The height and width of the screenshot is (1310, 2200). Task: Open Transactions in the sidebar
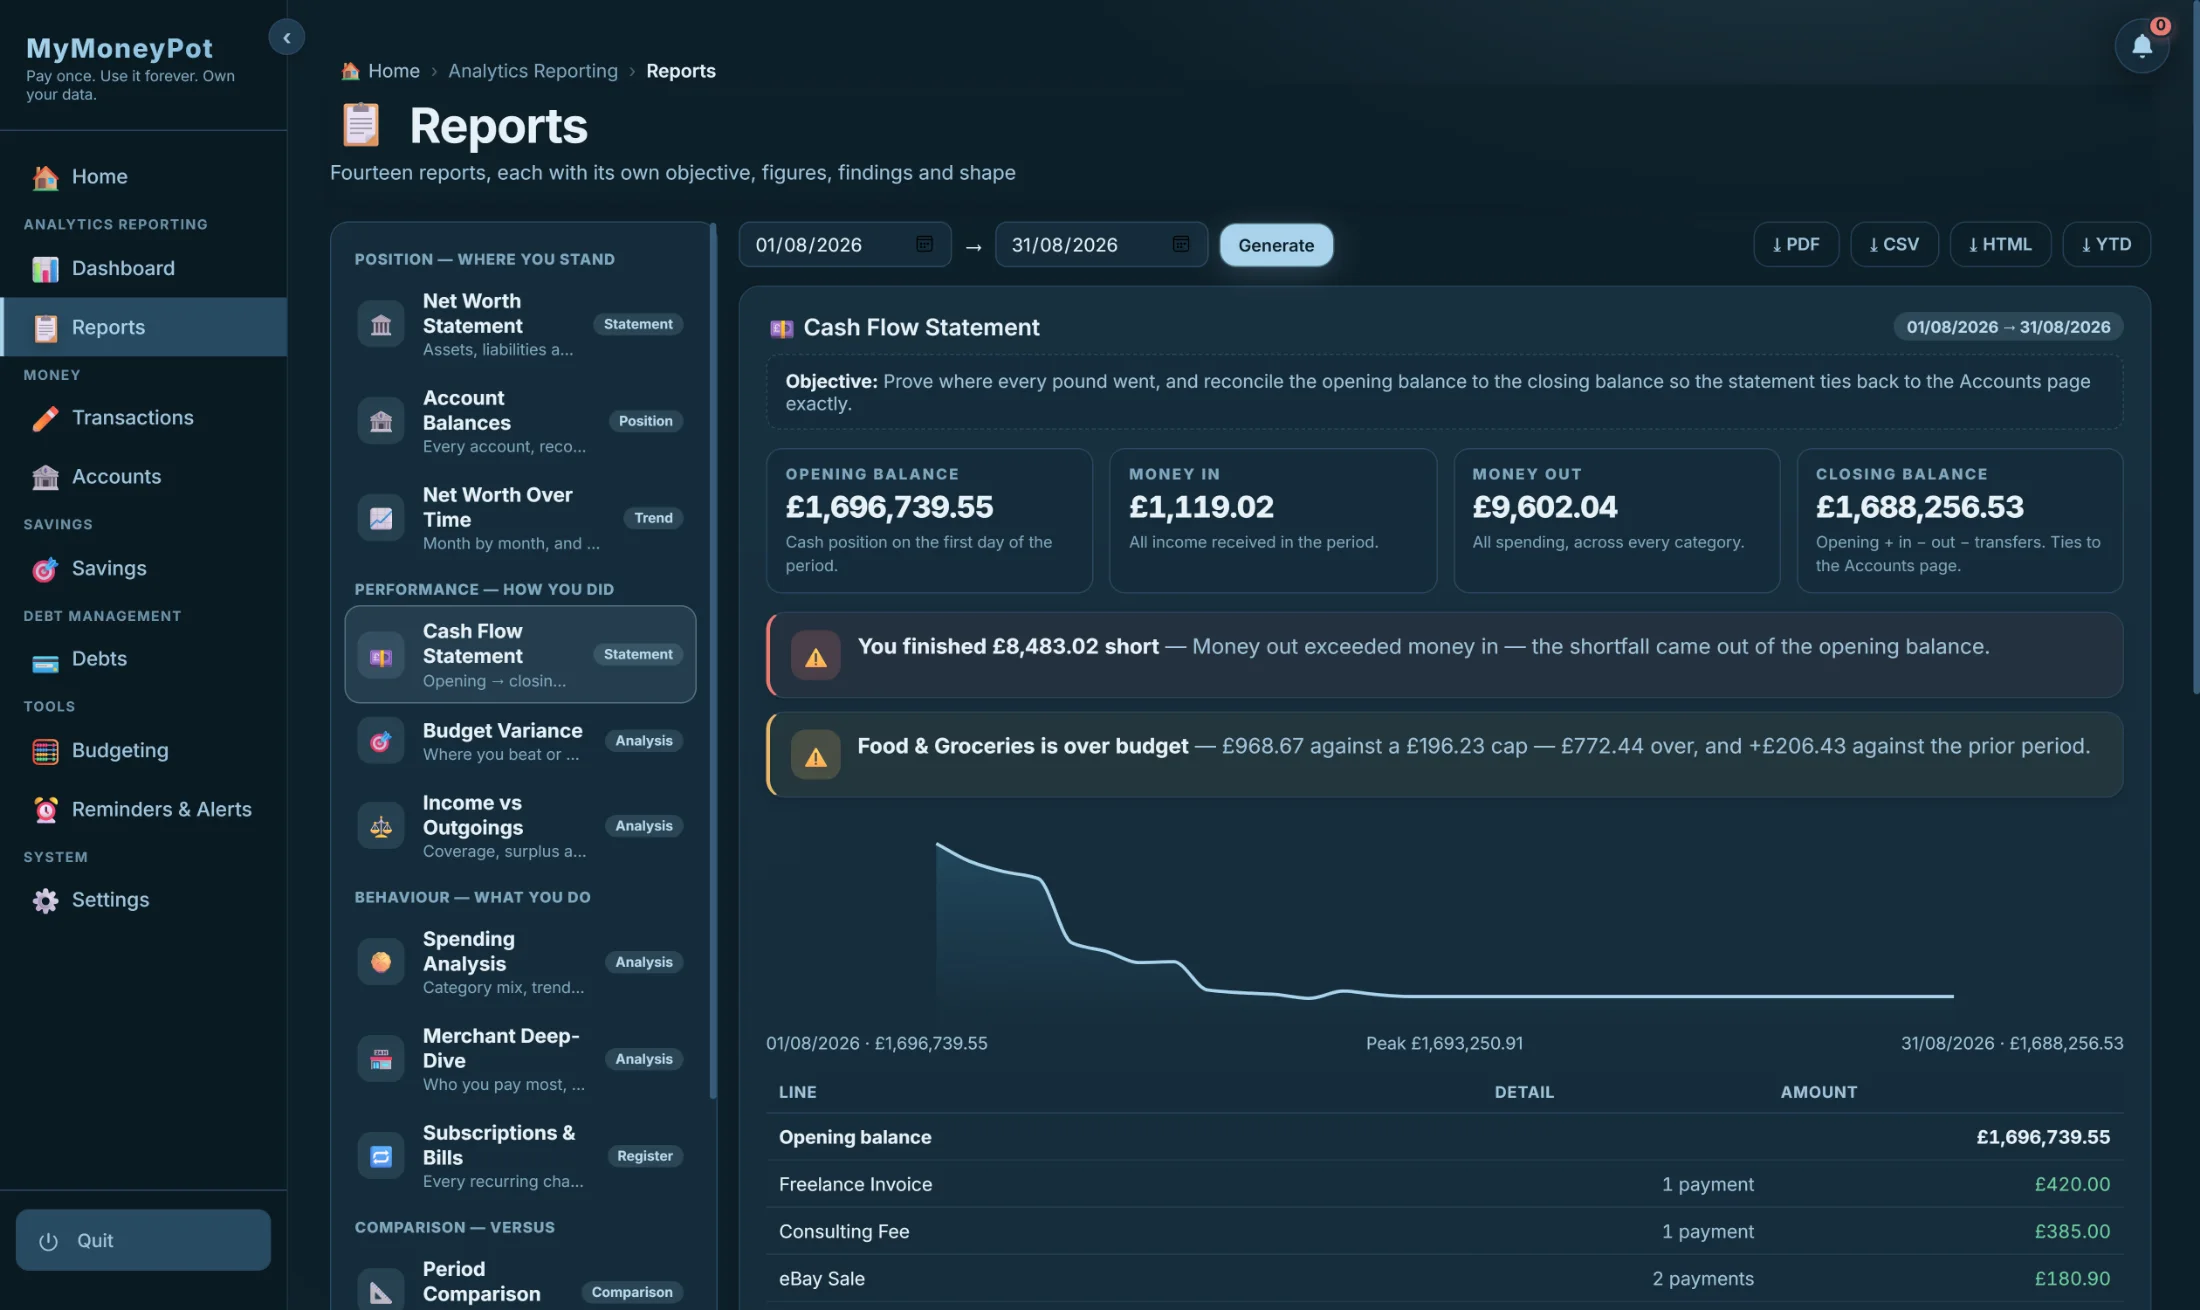point(144,418)
